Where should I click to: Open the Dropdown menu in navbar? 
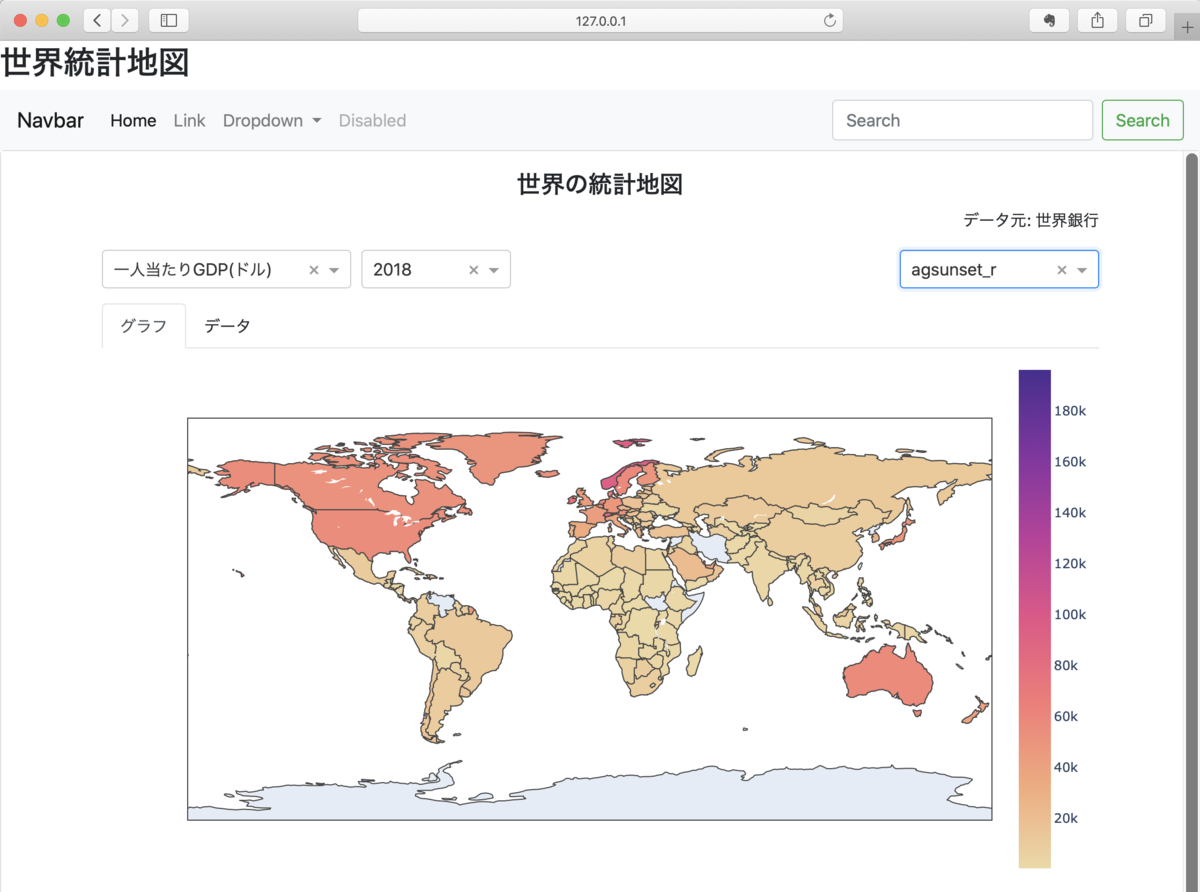pyautogui.click(x=272, y=120)
